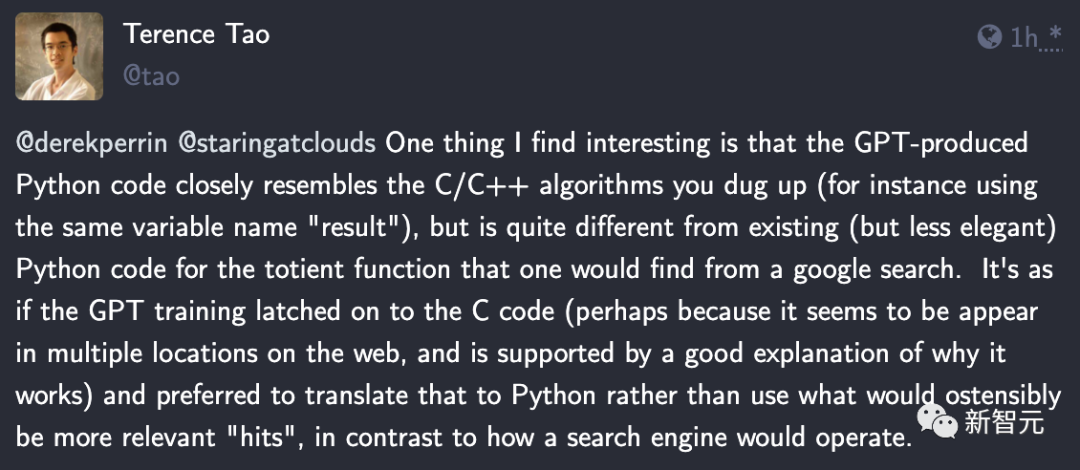The image size is (1080, 470).
Task: Click the @tao account handle
Action: coord(151,76)
